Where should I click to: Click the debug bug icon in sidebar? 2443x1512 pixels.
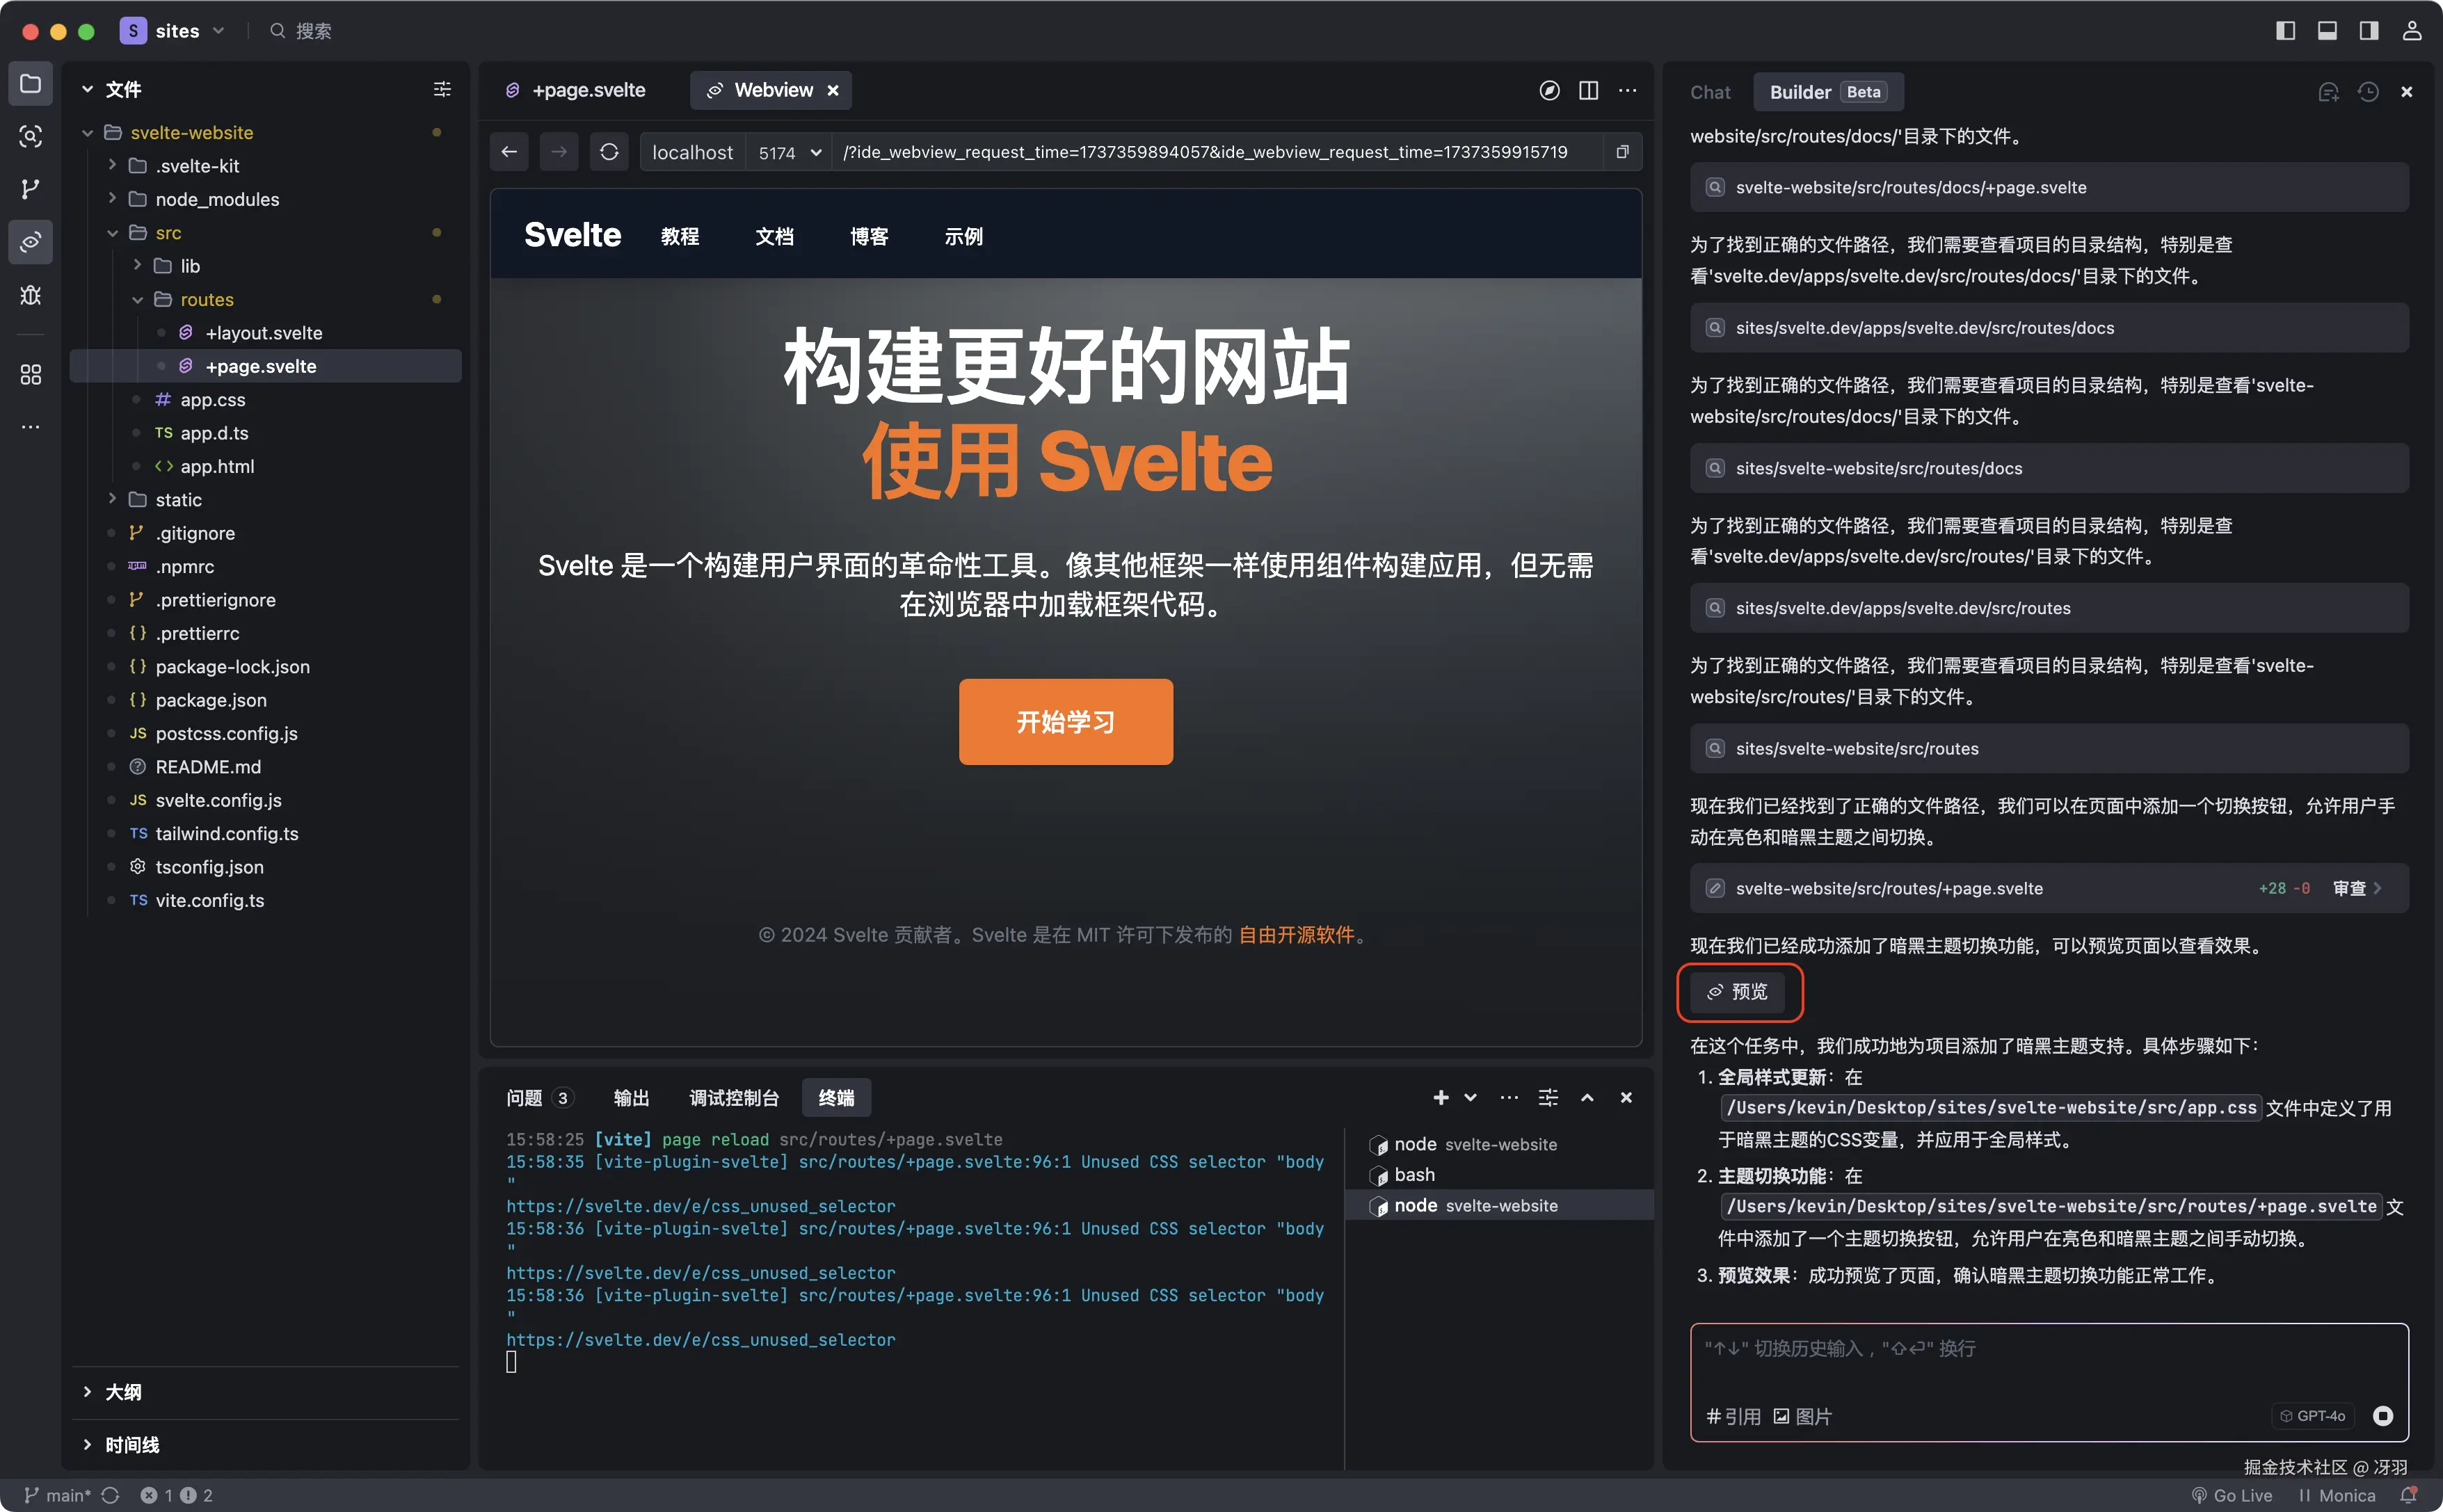coord(30,295)
